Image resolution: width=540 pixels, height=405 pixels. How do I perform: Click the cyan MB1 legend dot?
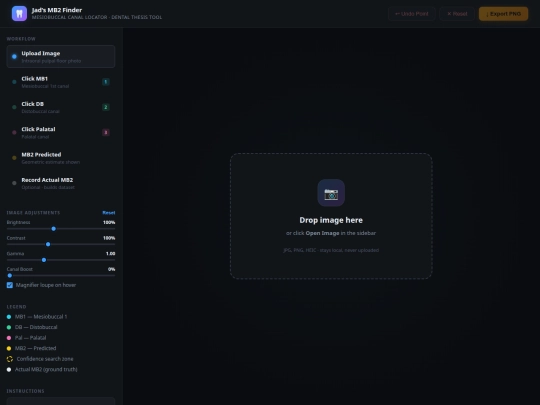(x=9, y=317)
